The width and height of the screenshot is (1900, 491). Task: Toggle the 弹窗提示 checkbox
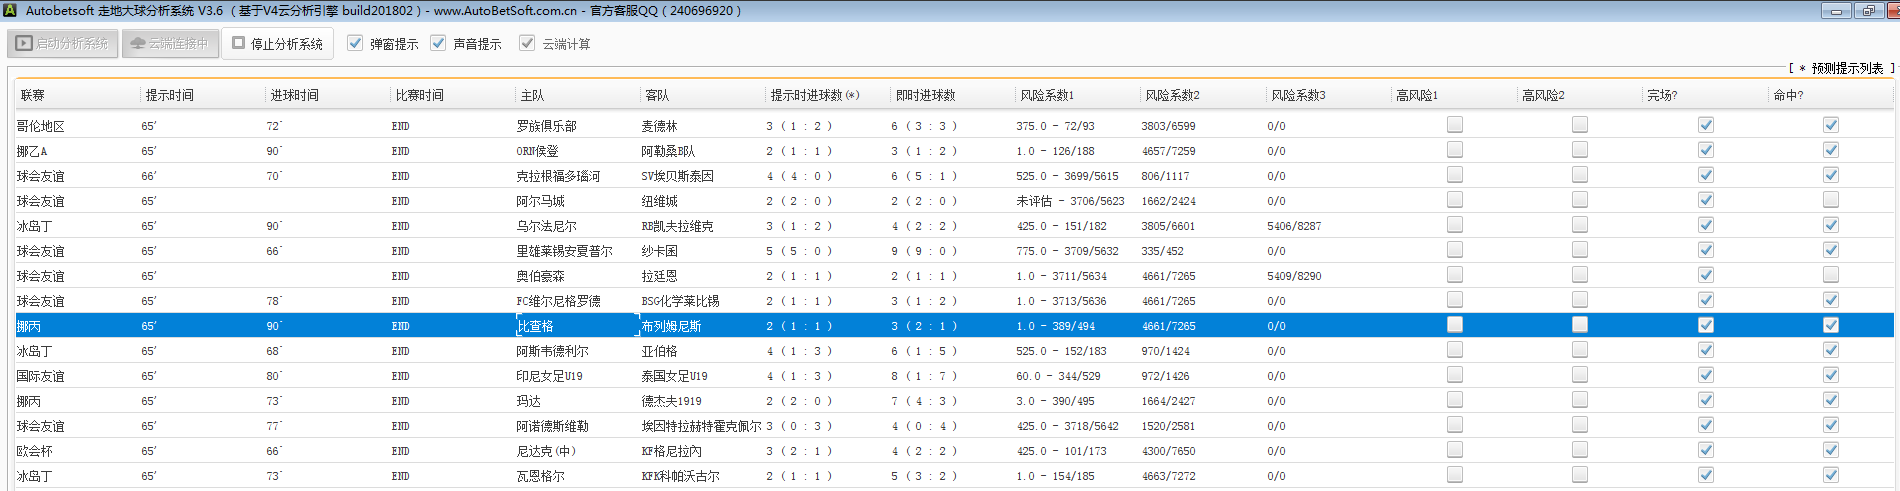(355, 44)
